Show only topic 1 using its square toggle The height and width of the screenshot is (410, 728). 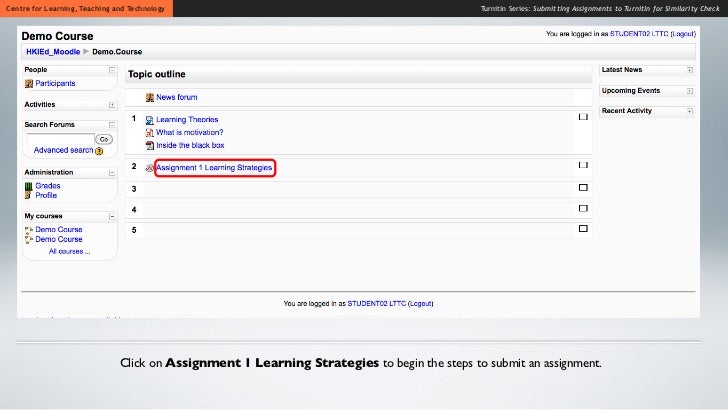click(x=583, y=117)
